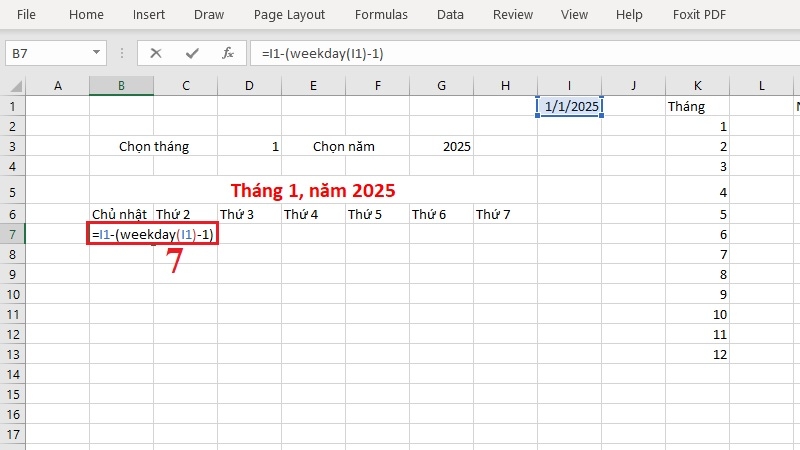Open Insert Function fx dialog

click(x=228, y=53)
